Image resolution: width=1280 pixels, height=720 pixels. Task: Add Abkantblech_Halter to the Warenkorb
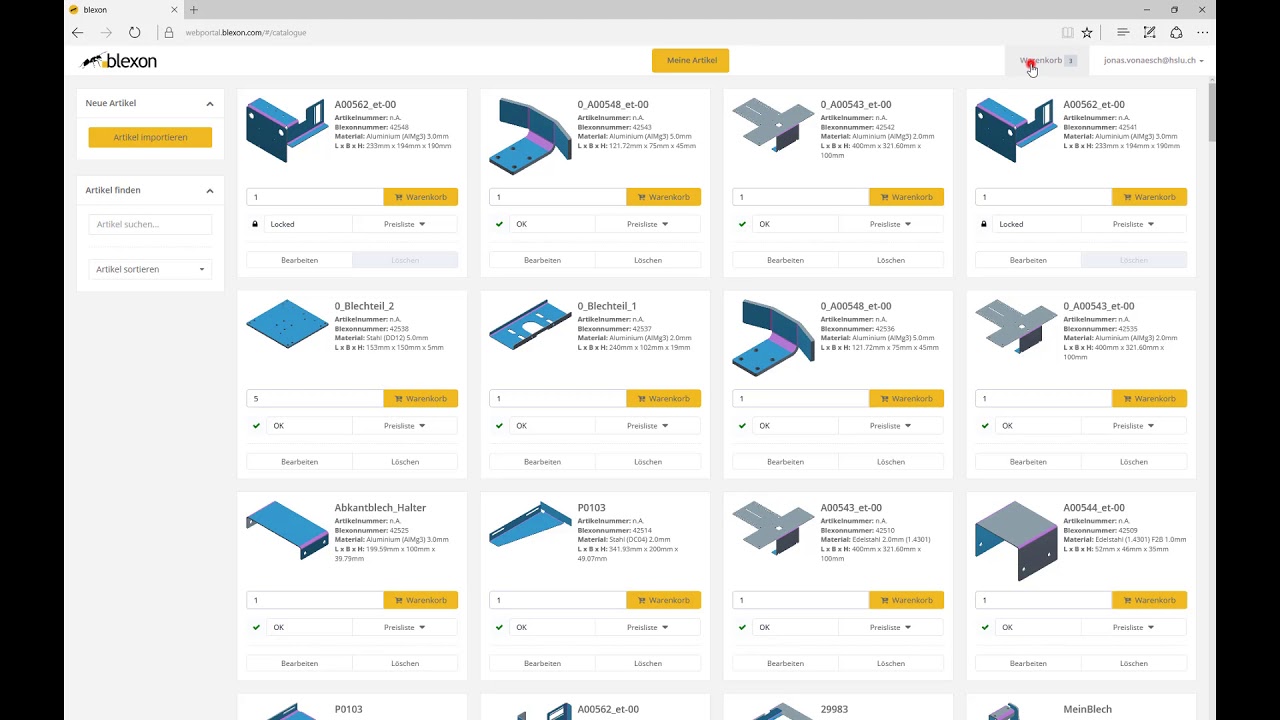point(421,600)
